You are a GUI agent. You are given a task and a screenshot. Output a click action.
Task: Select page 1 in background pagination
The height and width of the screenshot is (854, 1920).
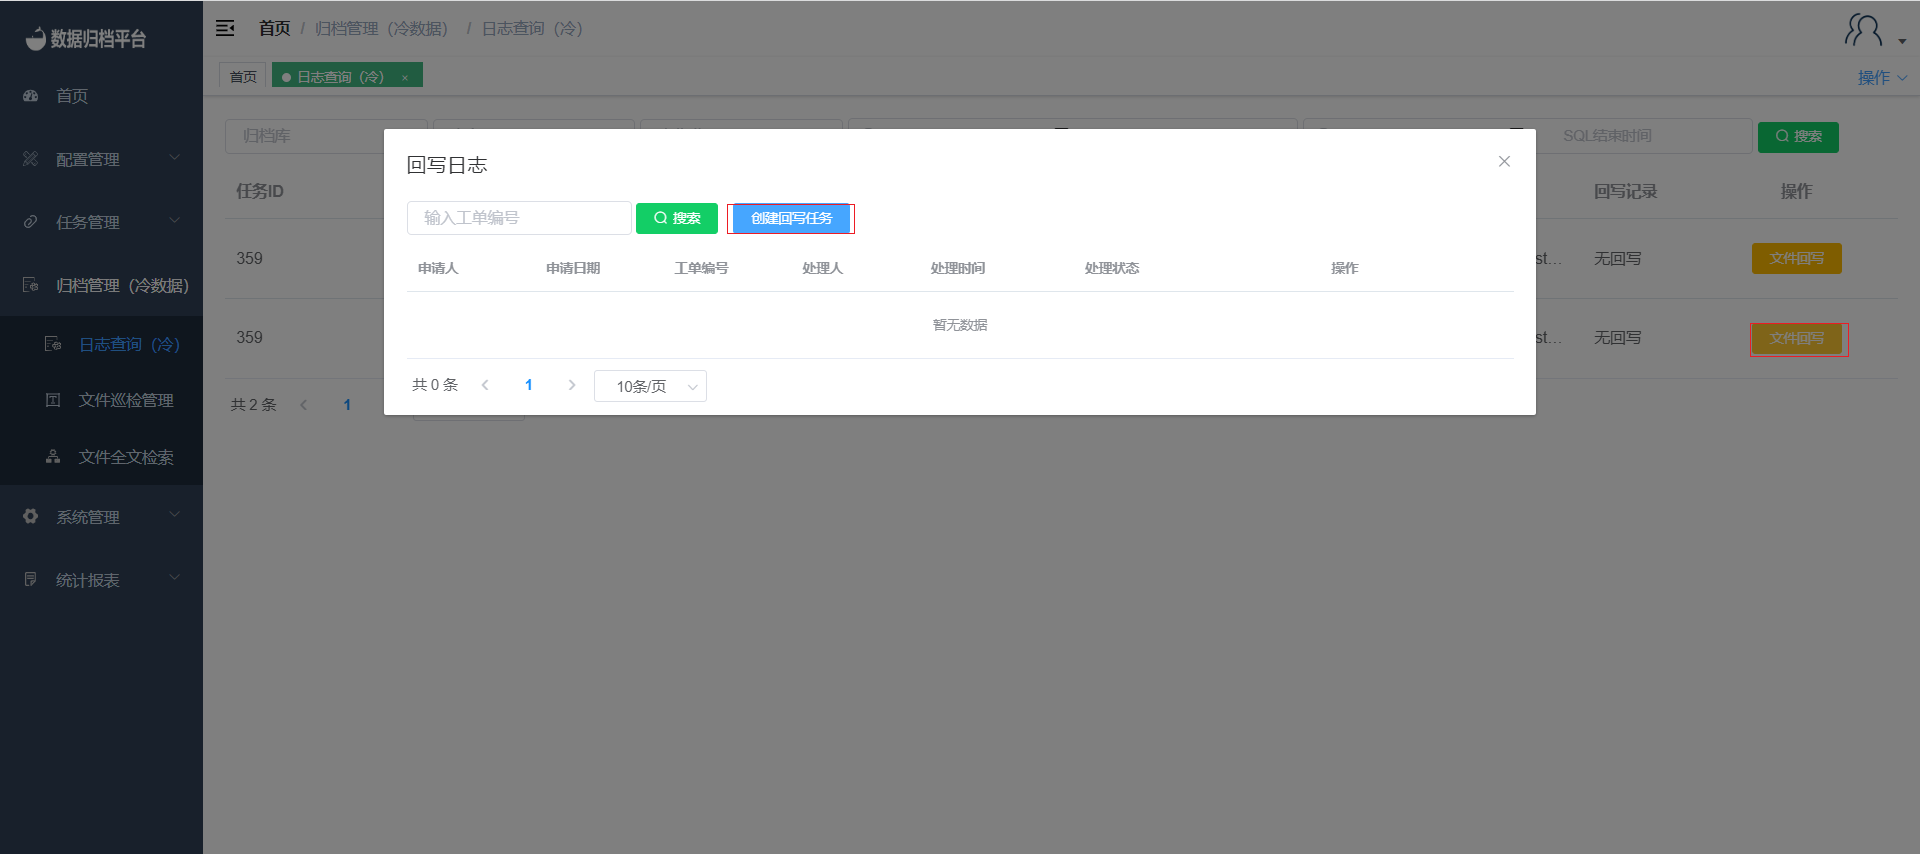click(347, 405)
